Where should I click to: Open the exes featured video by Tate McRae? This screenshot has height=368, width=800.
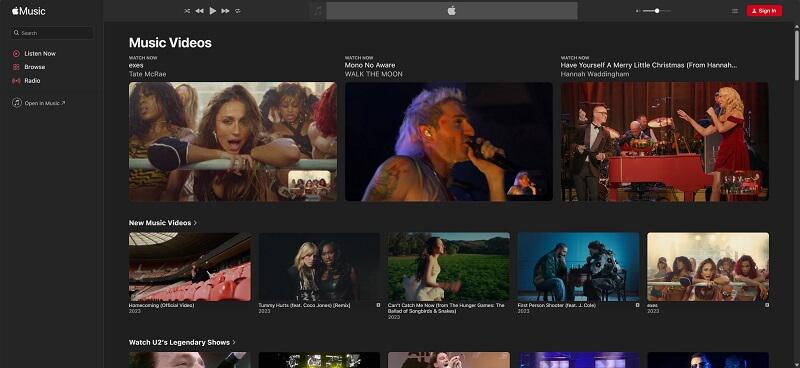[x=233, y=141]
